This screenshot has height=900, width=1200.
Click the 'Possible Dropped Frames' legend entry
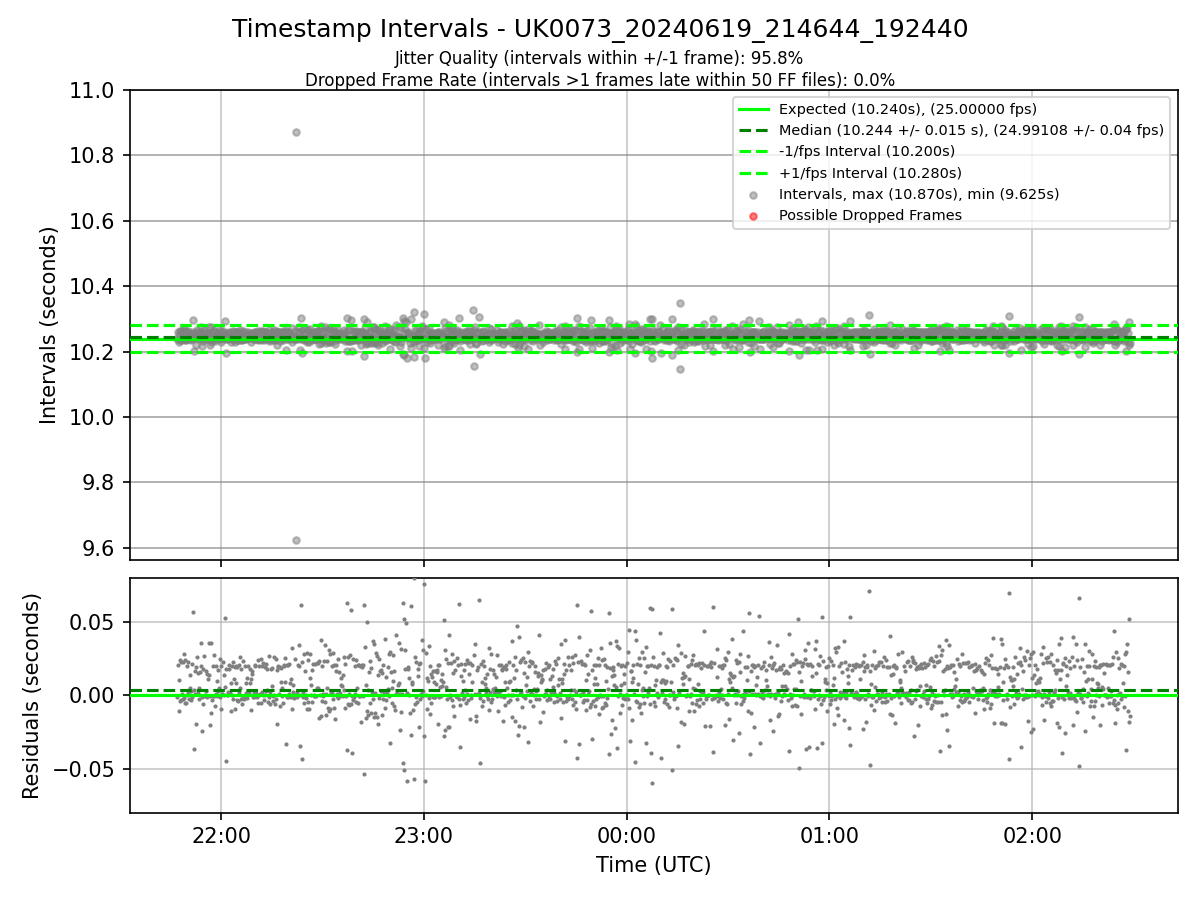click(x=870, y=215)
